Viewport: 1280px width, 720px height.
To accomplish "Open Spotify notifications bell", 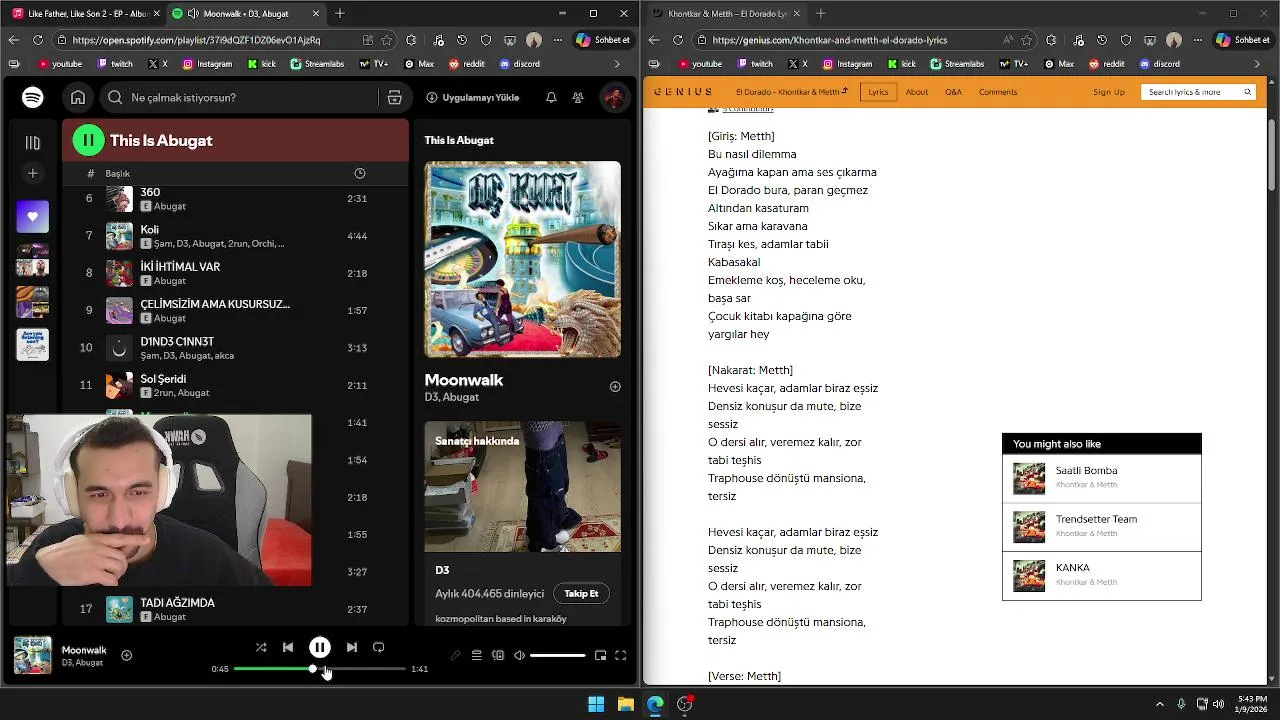I will (x=551, y=97).
